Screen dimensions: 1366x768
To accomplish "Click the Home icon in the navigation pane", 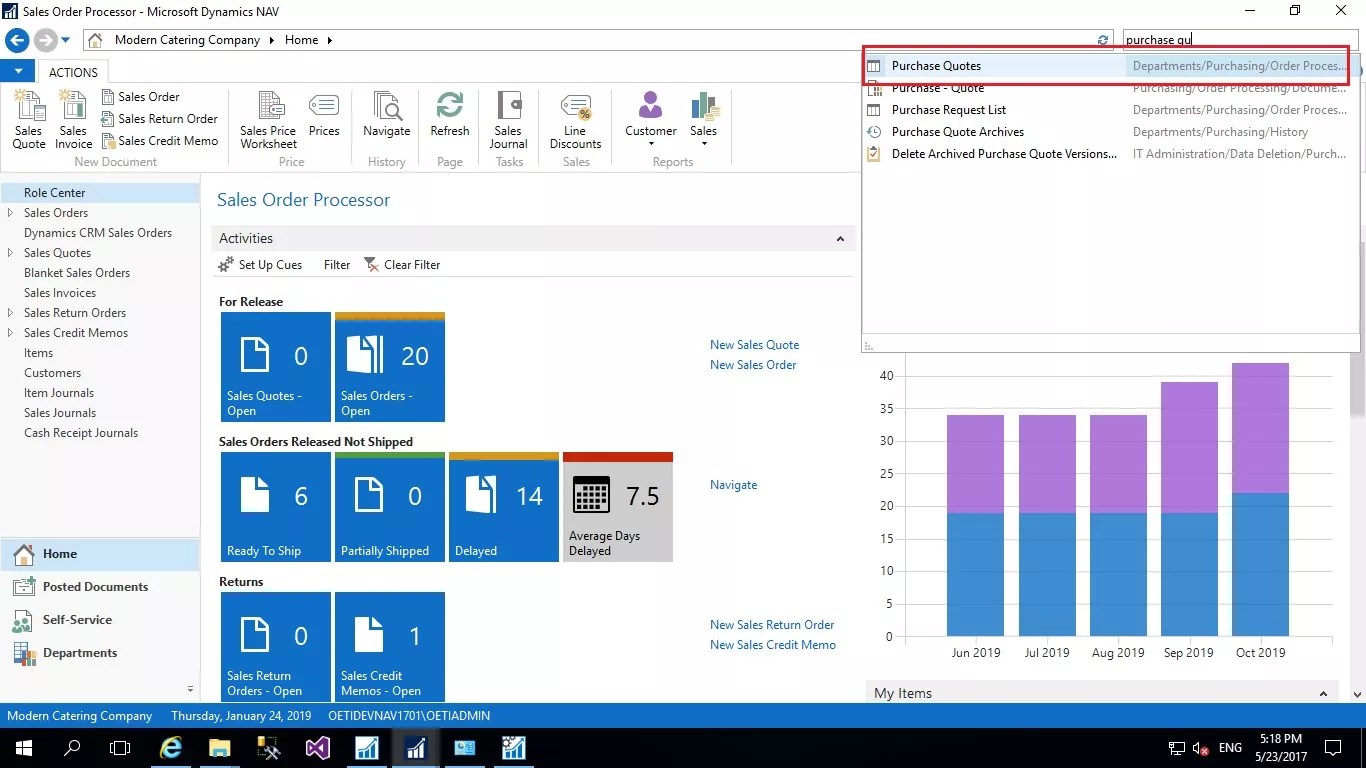I will [60, 553].
